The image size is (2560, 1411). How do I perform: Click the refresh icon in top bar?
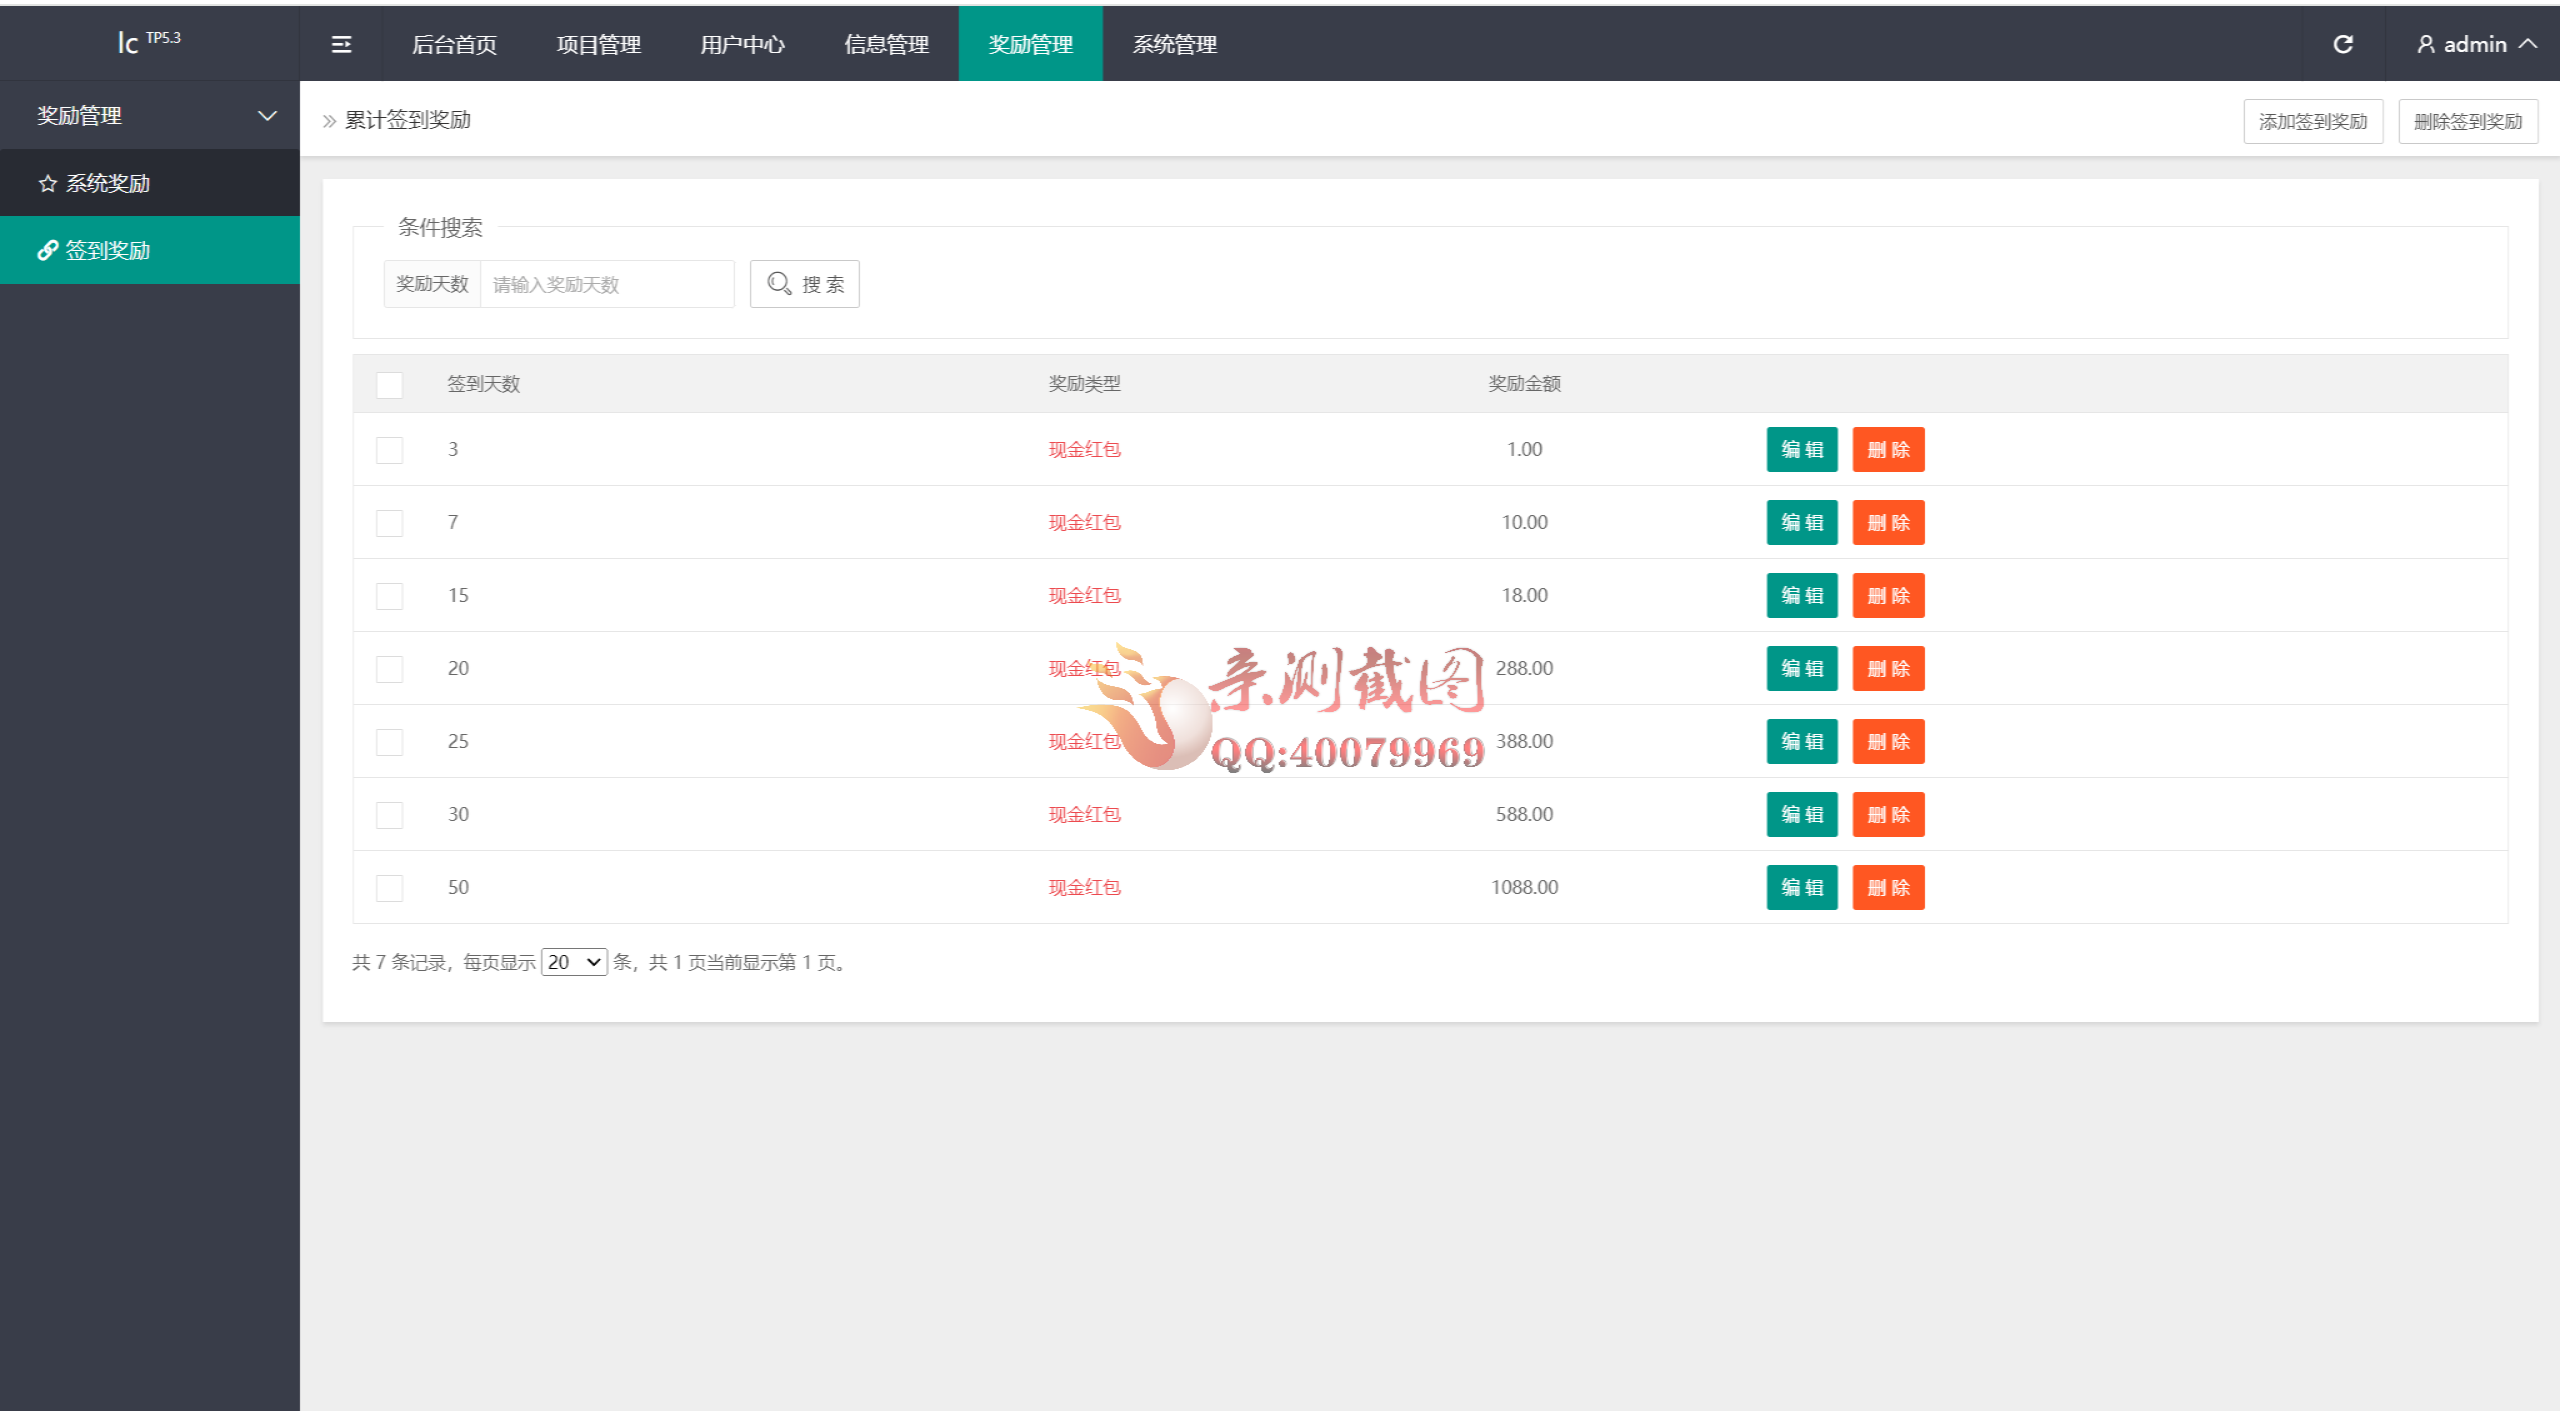pyautogui.click(x=2343, y=44)
